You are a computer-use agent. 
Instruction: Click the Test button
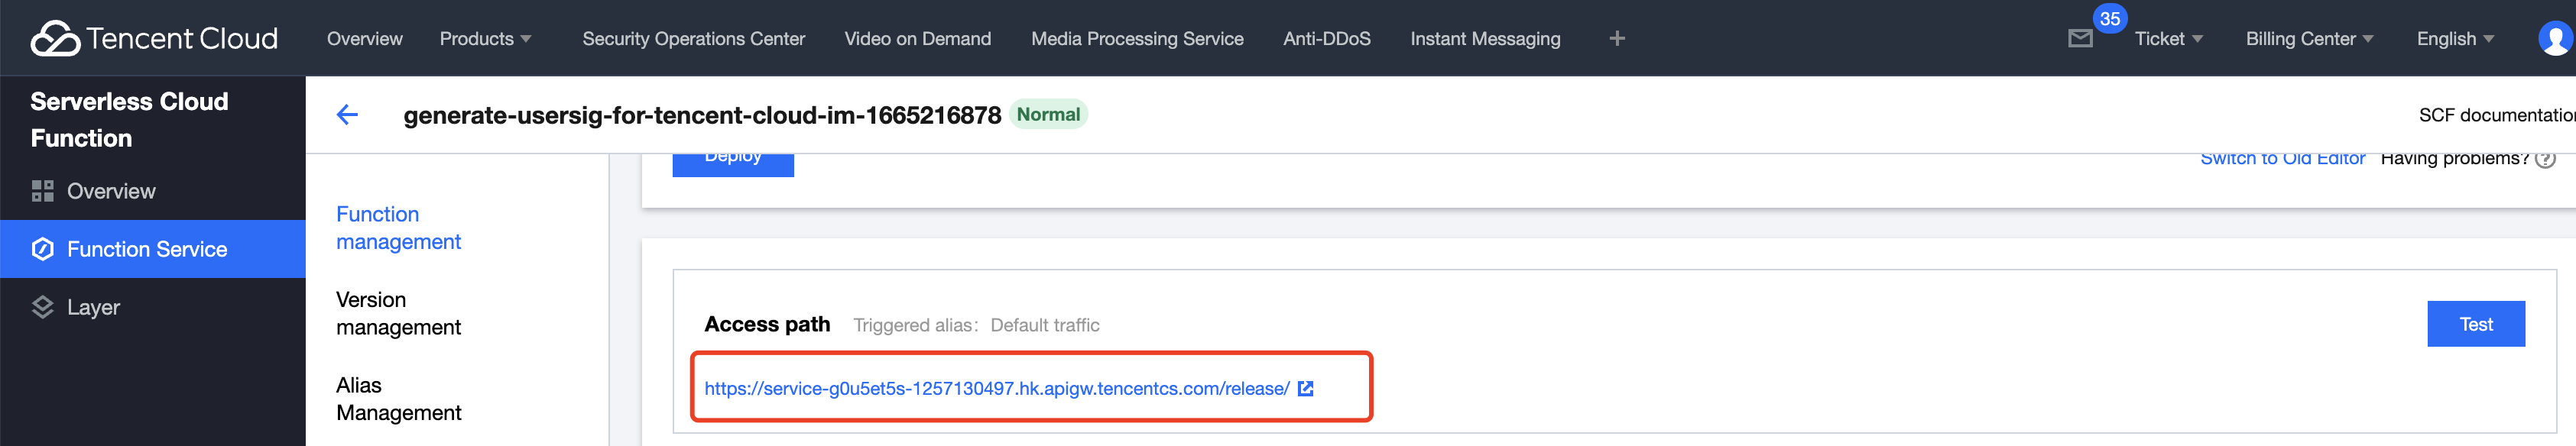(x=2476, y=324)
